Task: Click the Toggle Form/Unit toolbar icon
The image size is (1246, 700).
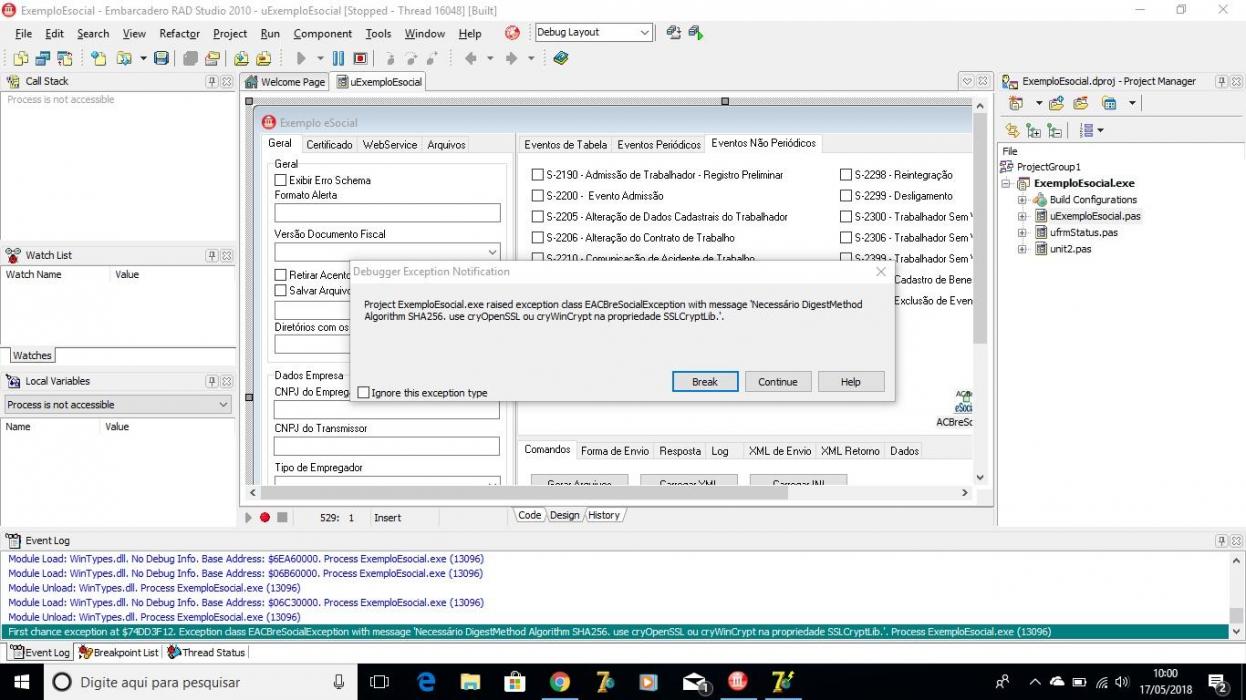Action: pyautogui.click(x=64, y=59)
